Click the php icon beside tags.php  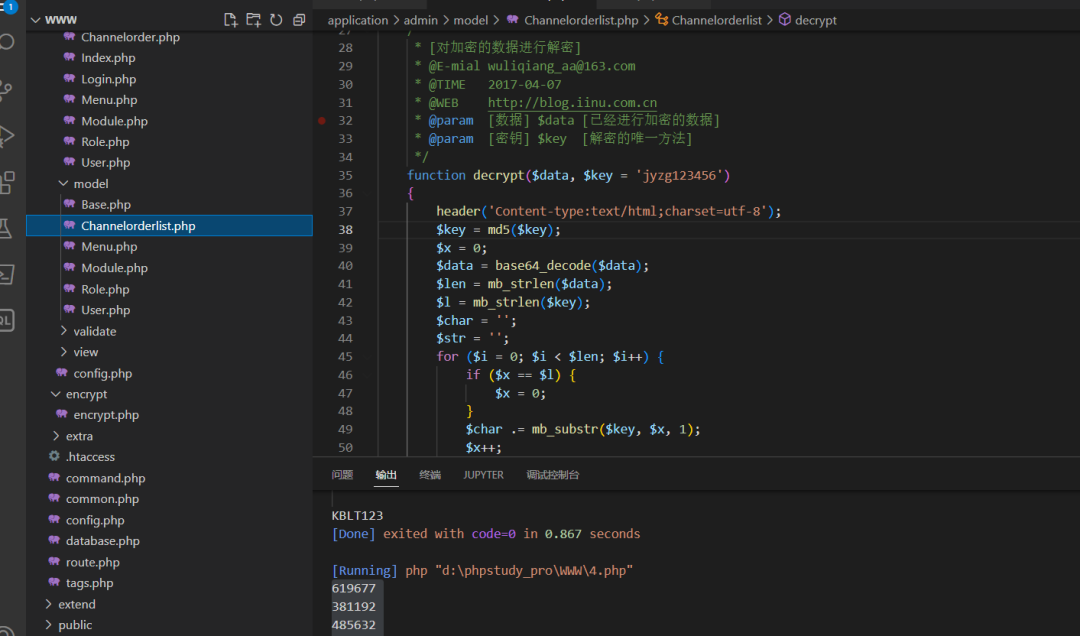pos(54,582)
